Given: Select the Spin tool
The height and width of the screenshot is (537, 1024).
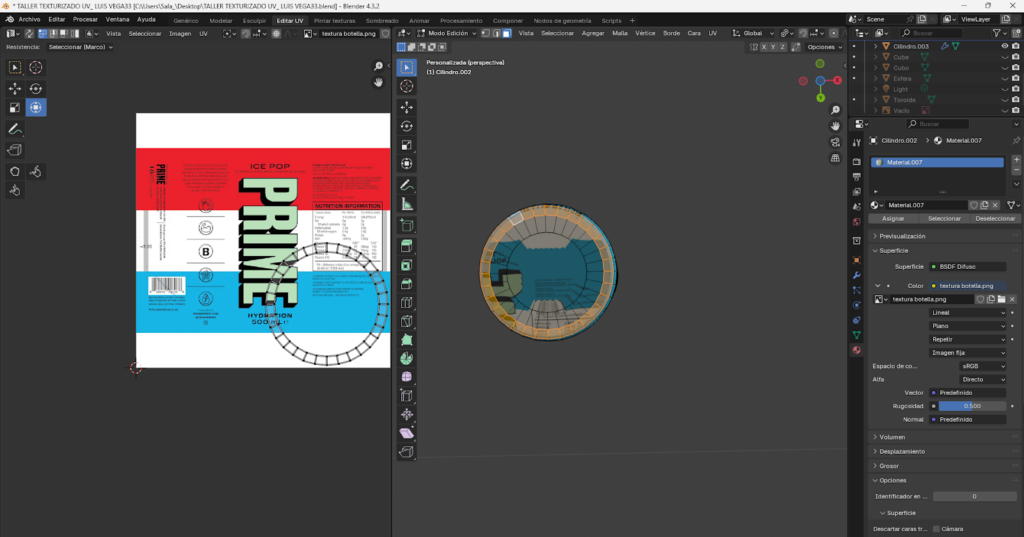Looking at the screenshot, I should [x=407, y=359].
